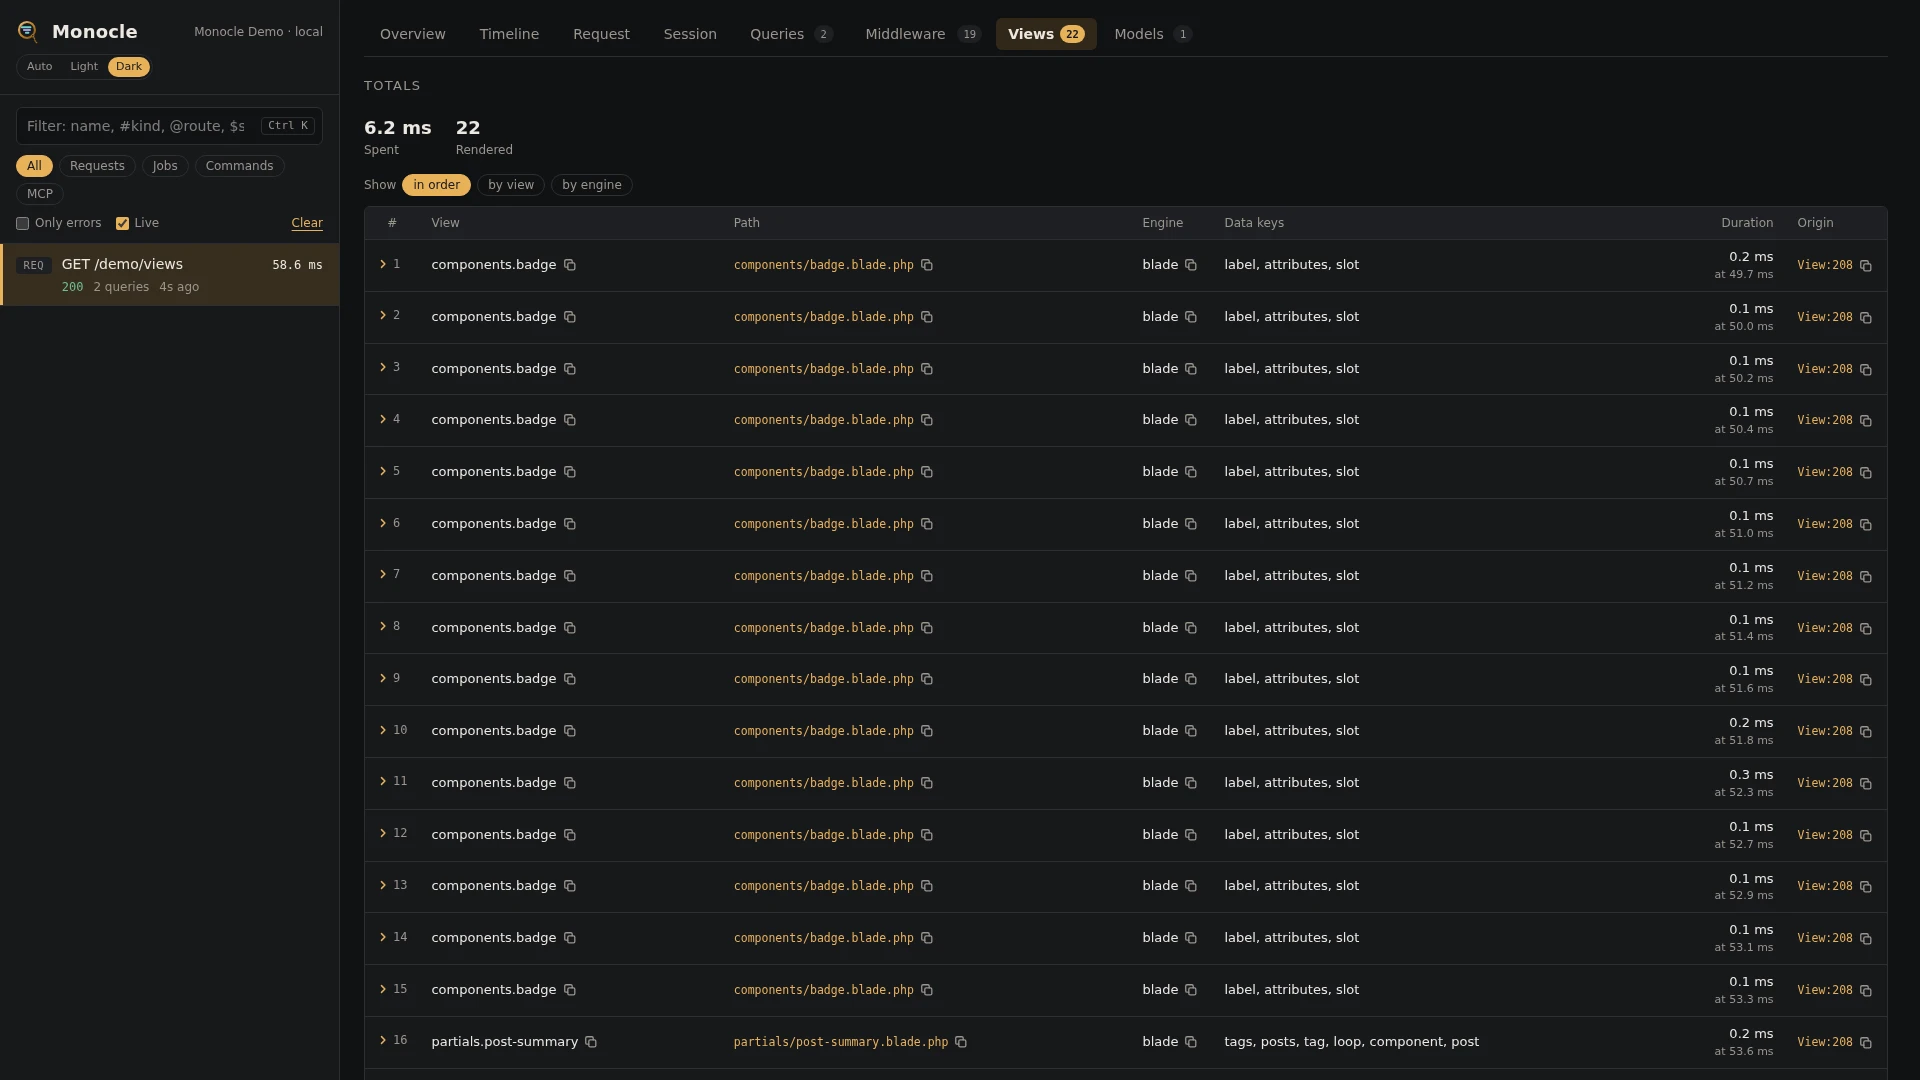Image resolution: width=1920 pixels, height=1080 pixels.
Task: Copy origin View:208 in row 4
Action: [1866, 421]
